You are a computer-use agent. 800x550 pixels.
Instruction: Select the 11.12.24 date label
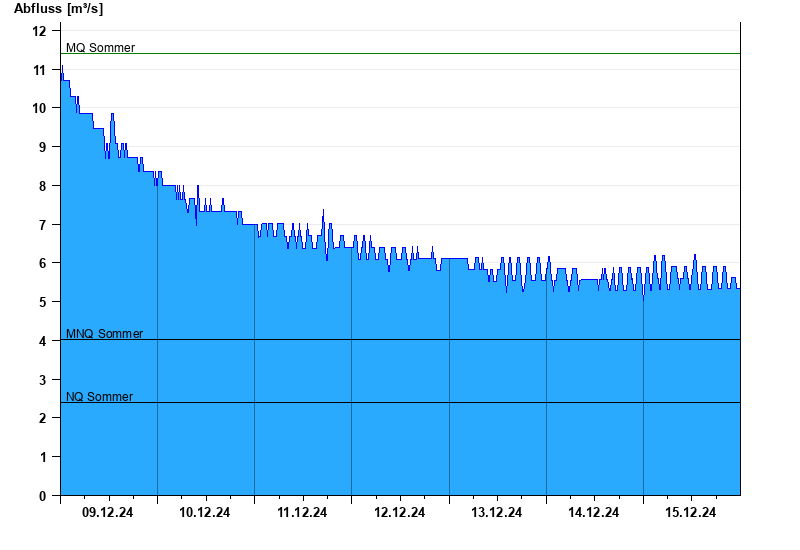click(302, 512)
